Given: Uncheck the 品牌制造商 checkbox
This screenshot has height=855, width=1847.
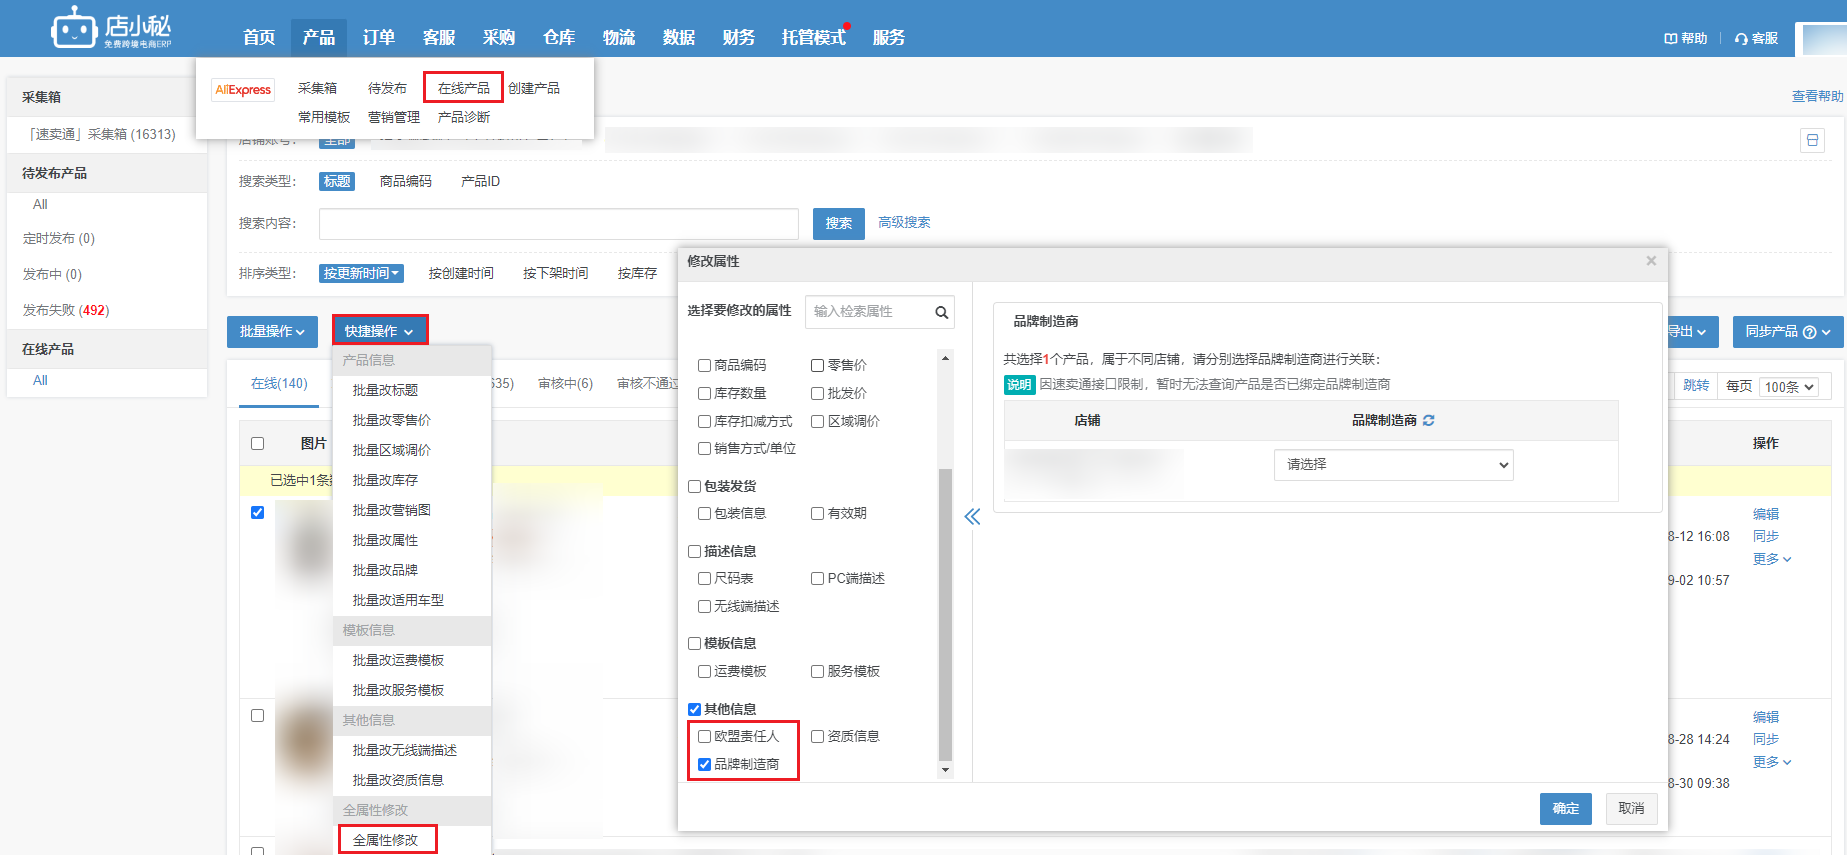Looking at the screenshot, I should click(704, 765).
